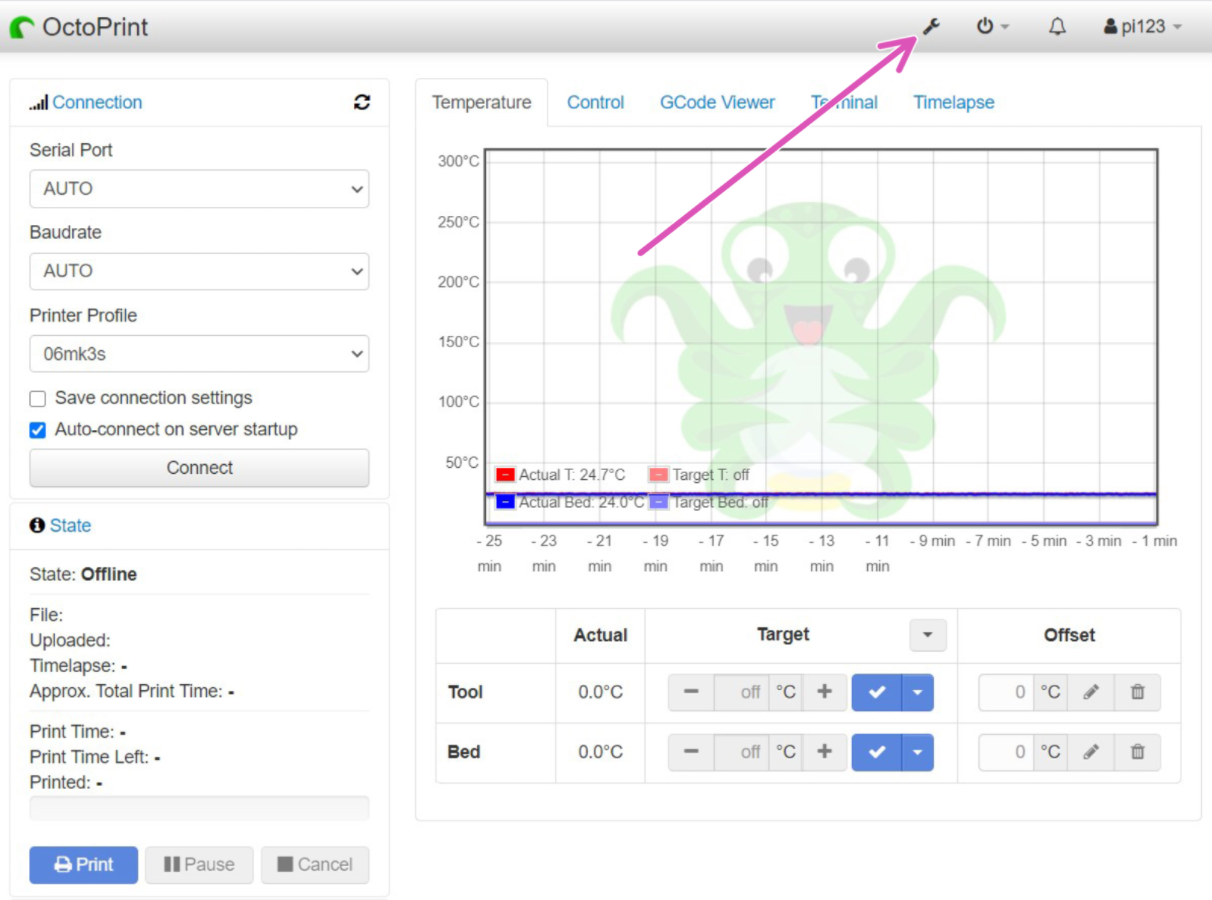Delete the Bed offset
Viewport: 1212px width, 900px height.
tap(1138, 752)
